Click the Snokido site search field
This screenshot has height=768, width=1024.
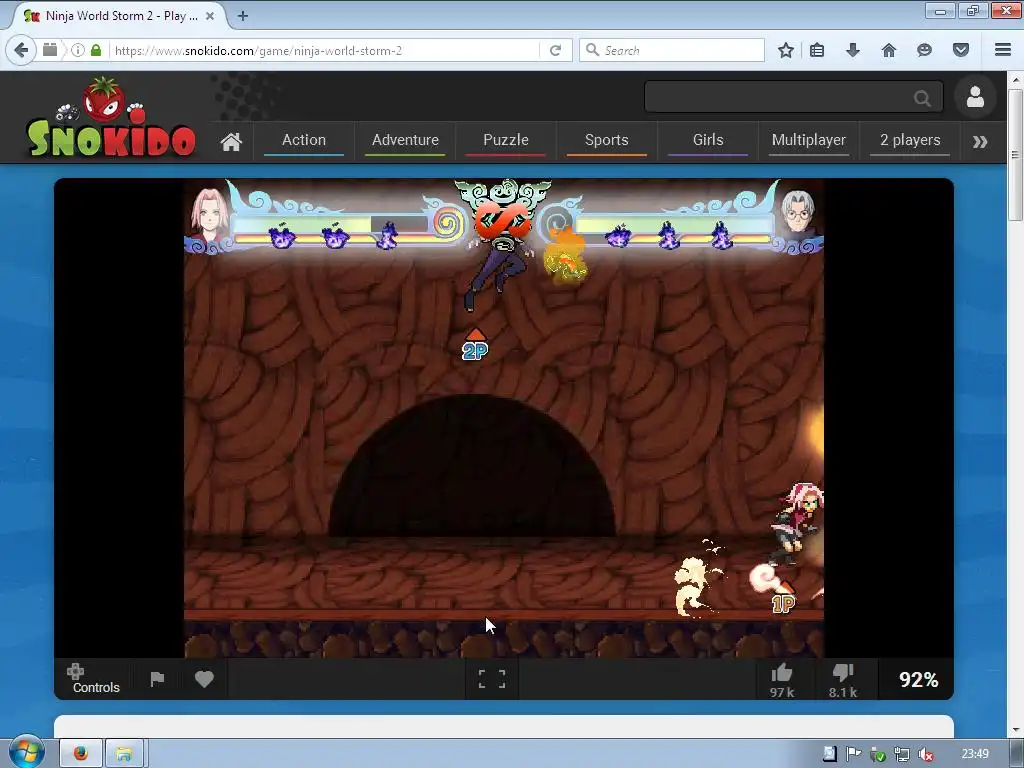[793, 97]
